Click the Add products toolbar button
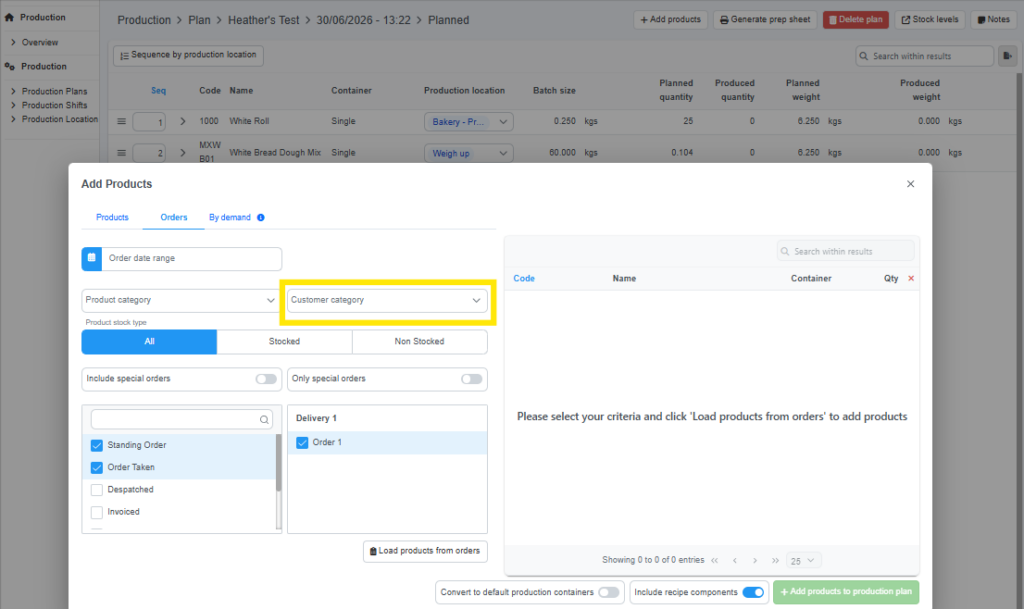 pos(671,20)
